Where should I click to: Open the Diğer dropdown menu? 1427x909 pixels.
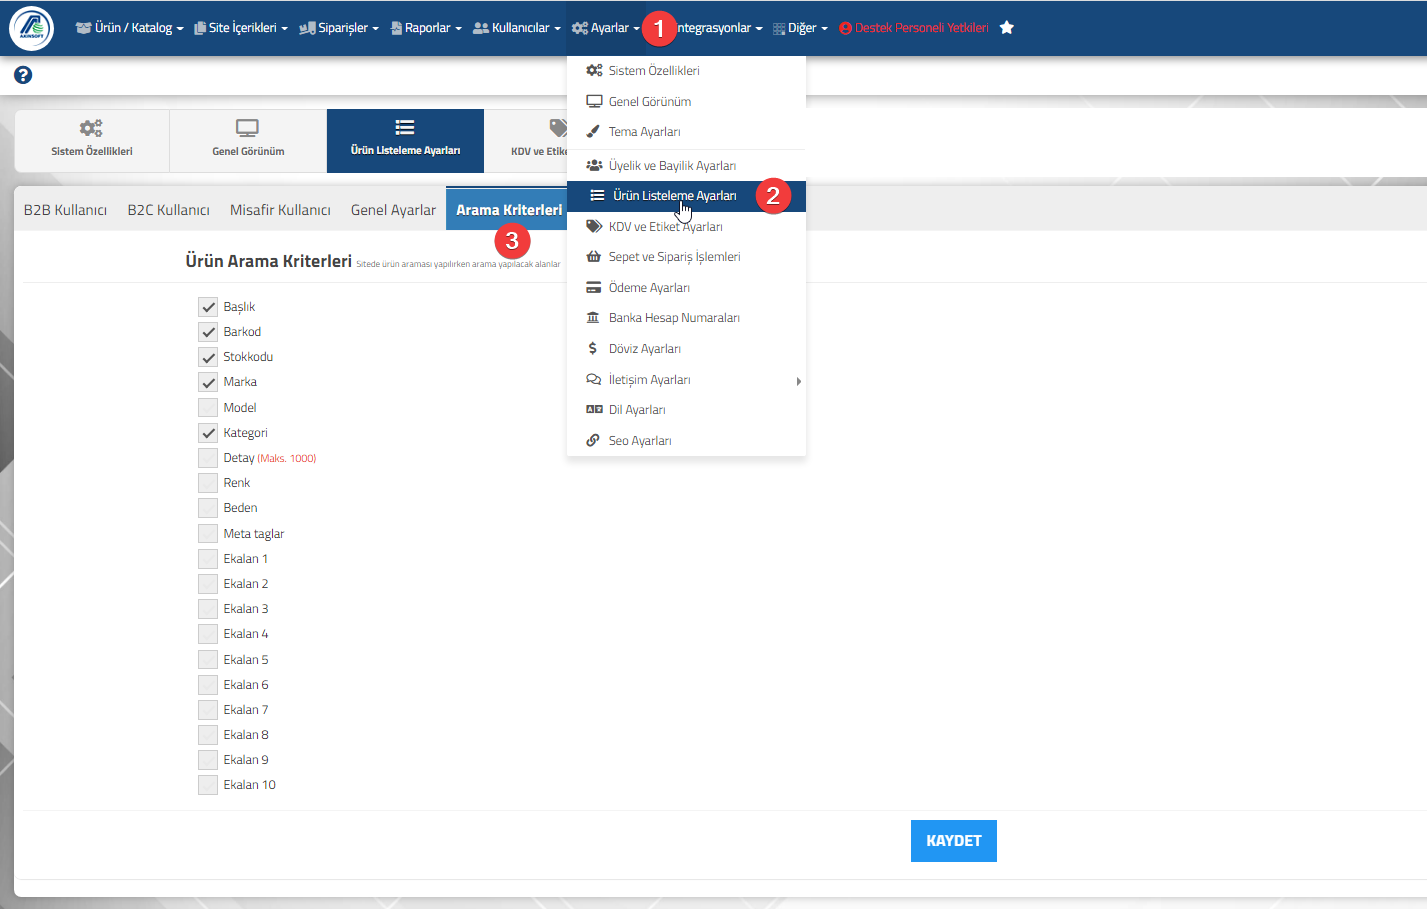coord(800,28)
